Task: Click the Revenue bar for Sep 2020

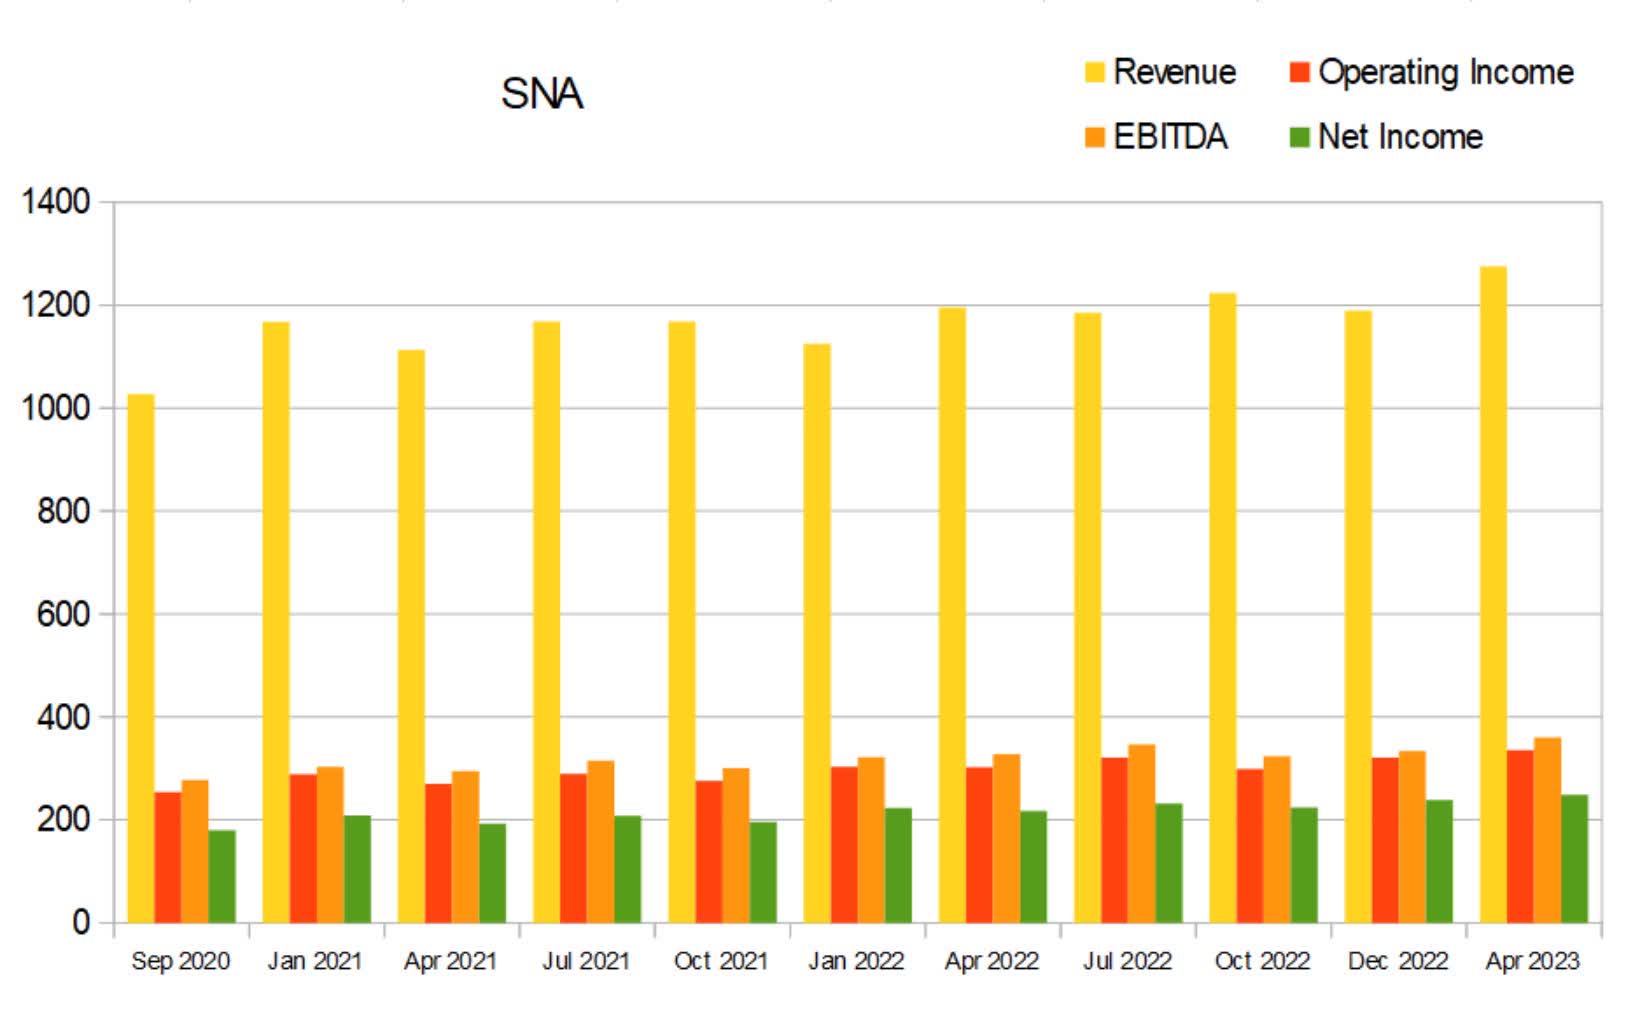Action: tap(138, 655)
